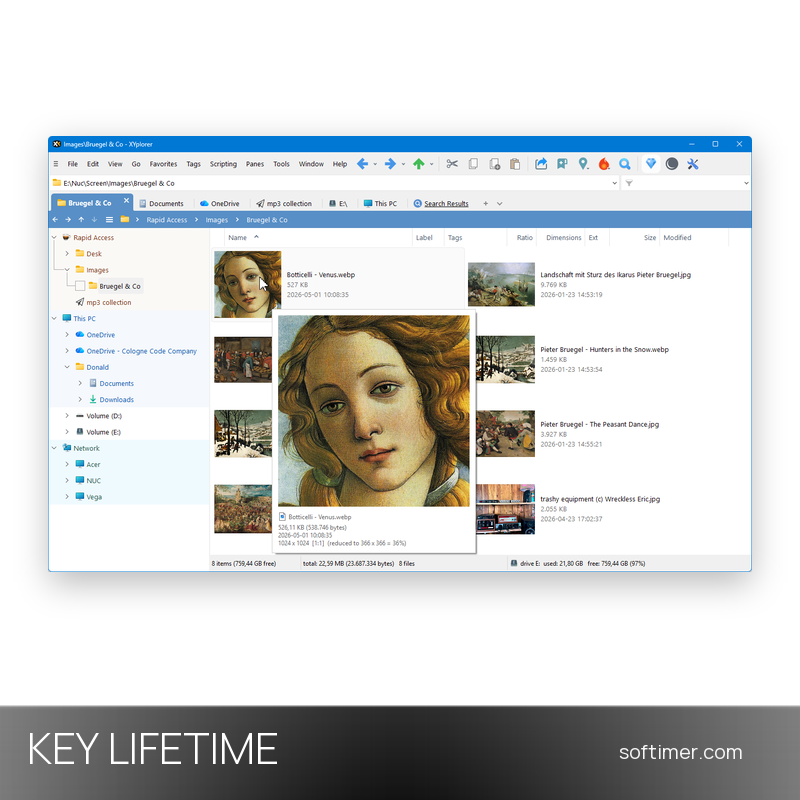The image size is (800, 800).
Task: Switch to the Documents tab
Action: [x=161, y=203]
